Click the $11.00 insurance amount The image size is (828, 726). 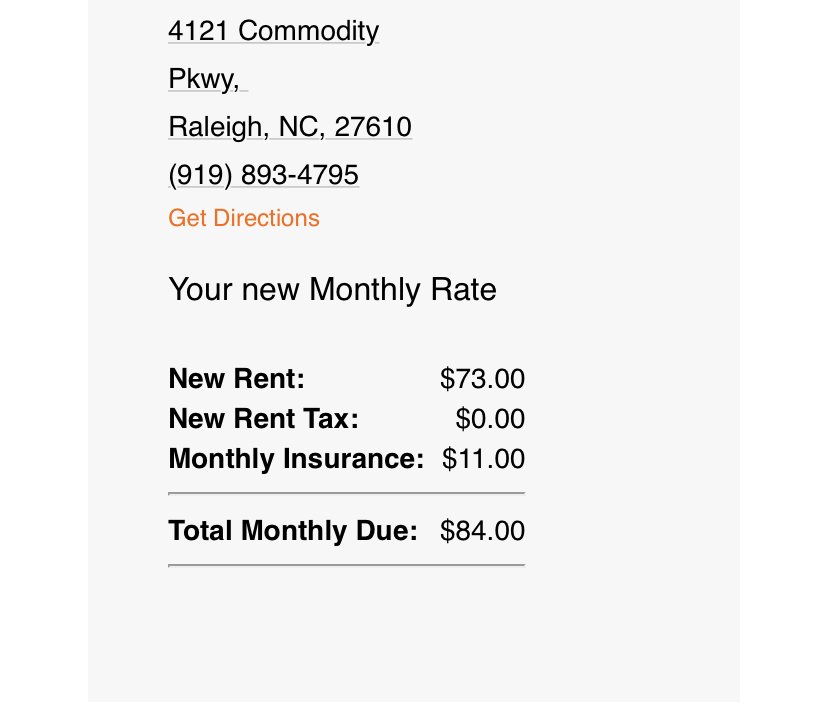click(483, 459)
